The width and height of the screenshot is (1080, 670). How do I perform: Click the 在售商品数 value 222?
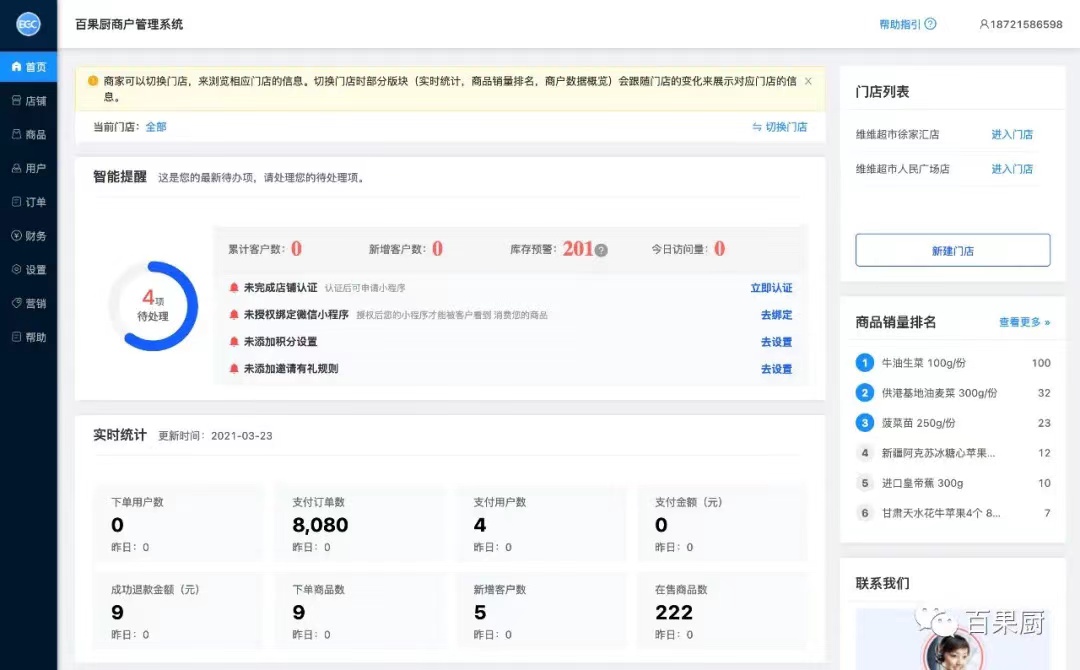(674, 612)
